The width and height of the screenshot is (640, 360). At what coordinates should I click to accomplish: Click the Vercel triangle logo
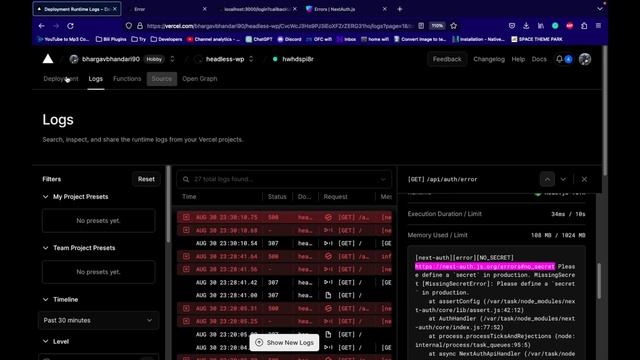click(48, 59)
